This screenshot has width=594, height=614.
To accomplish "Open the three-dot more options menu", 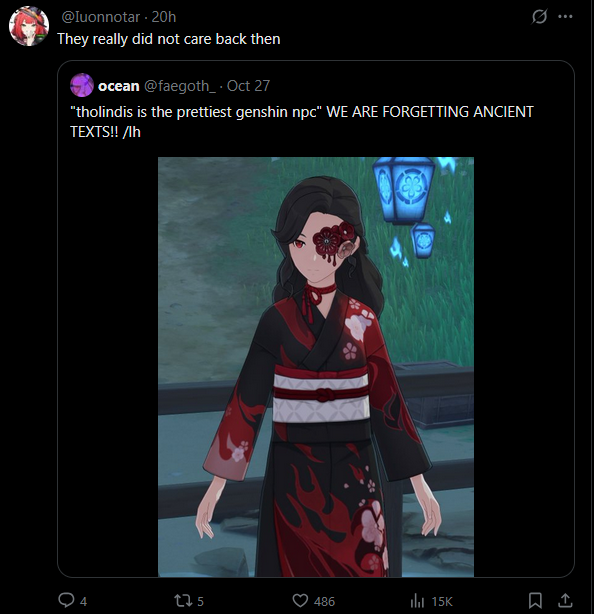I will tap(565, 16).
